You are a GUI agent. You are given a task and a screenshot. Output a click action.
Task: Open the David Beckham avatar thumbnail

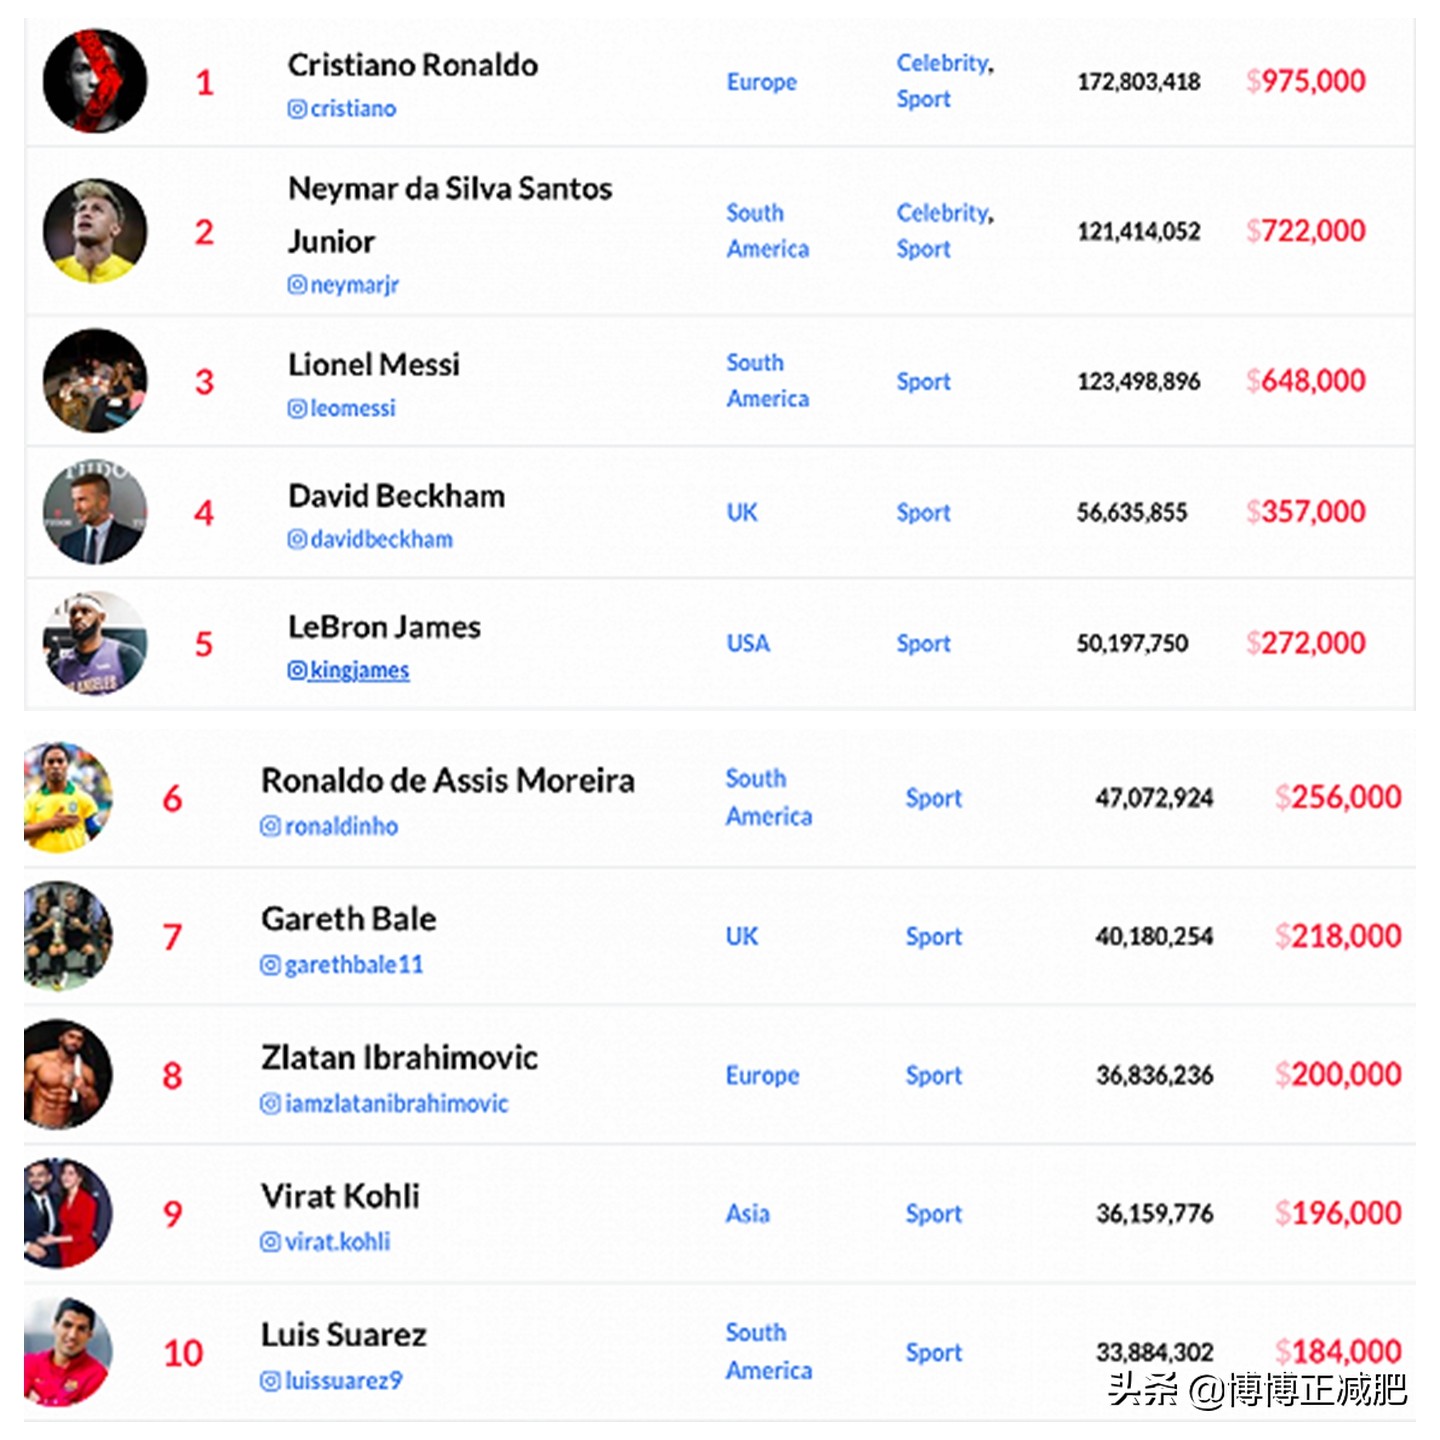point(95,512)
